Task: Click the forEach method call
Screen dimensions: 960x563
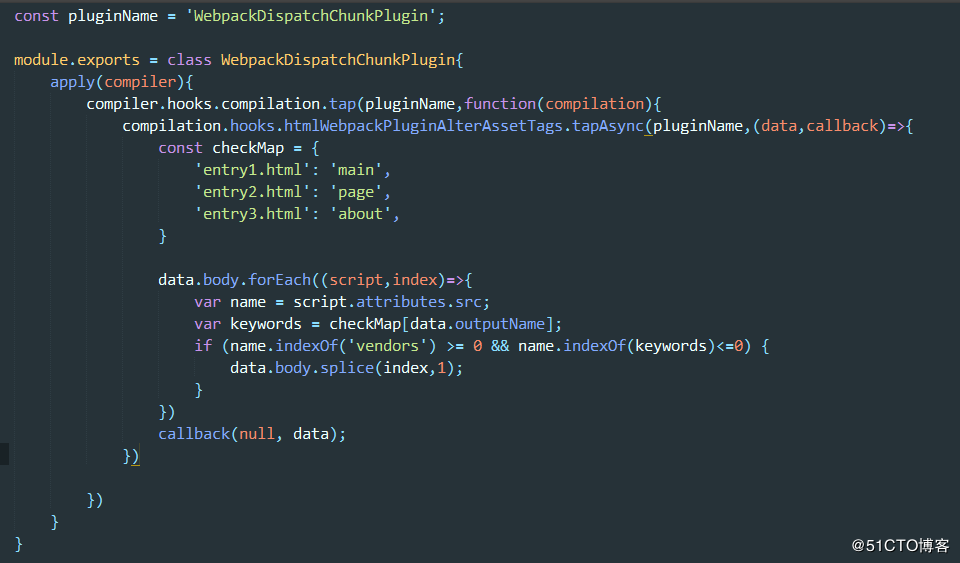Action: click(x=279, y=280)
